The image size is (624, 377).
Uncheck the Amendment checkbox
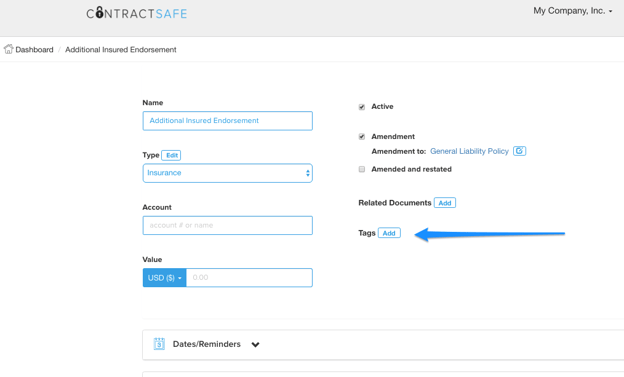coord(362,137)
